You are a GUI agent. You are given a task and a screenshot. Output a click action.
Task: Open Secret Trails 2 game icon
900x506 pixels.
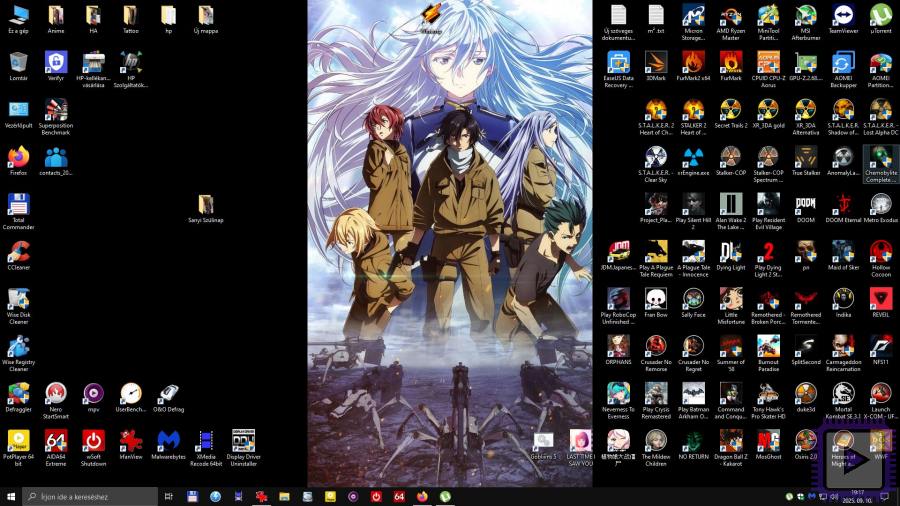pyautogui.click(x=731, y=114)
